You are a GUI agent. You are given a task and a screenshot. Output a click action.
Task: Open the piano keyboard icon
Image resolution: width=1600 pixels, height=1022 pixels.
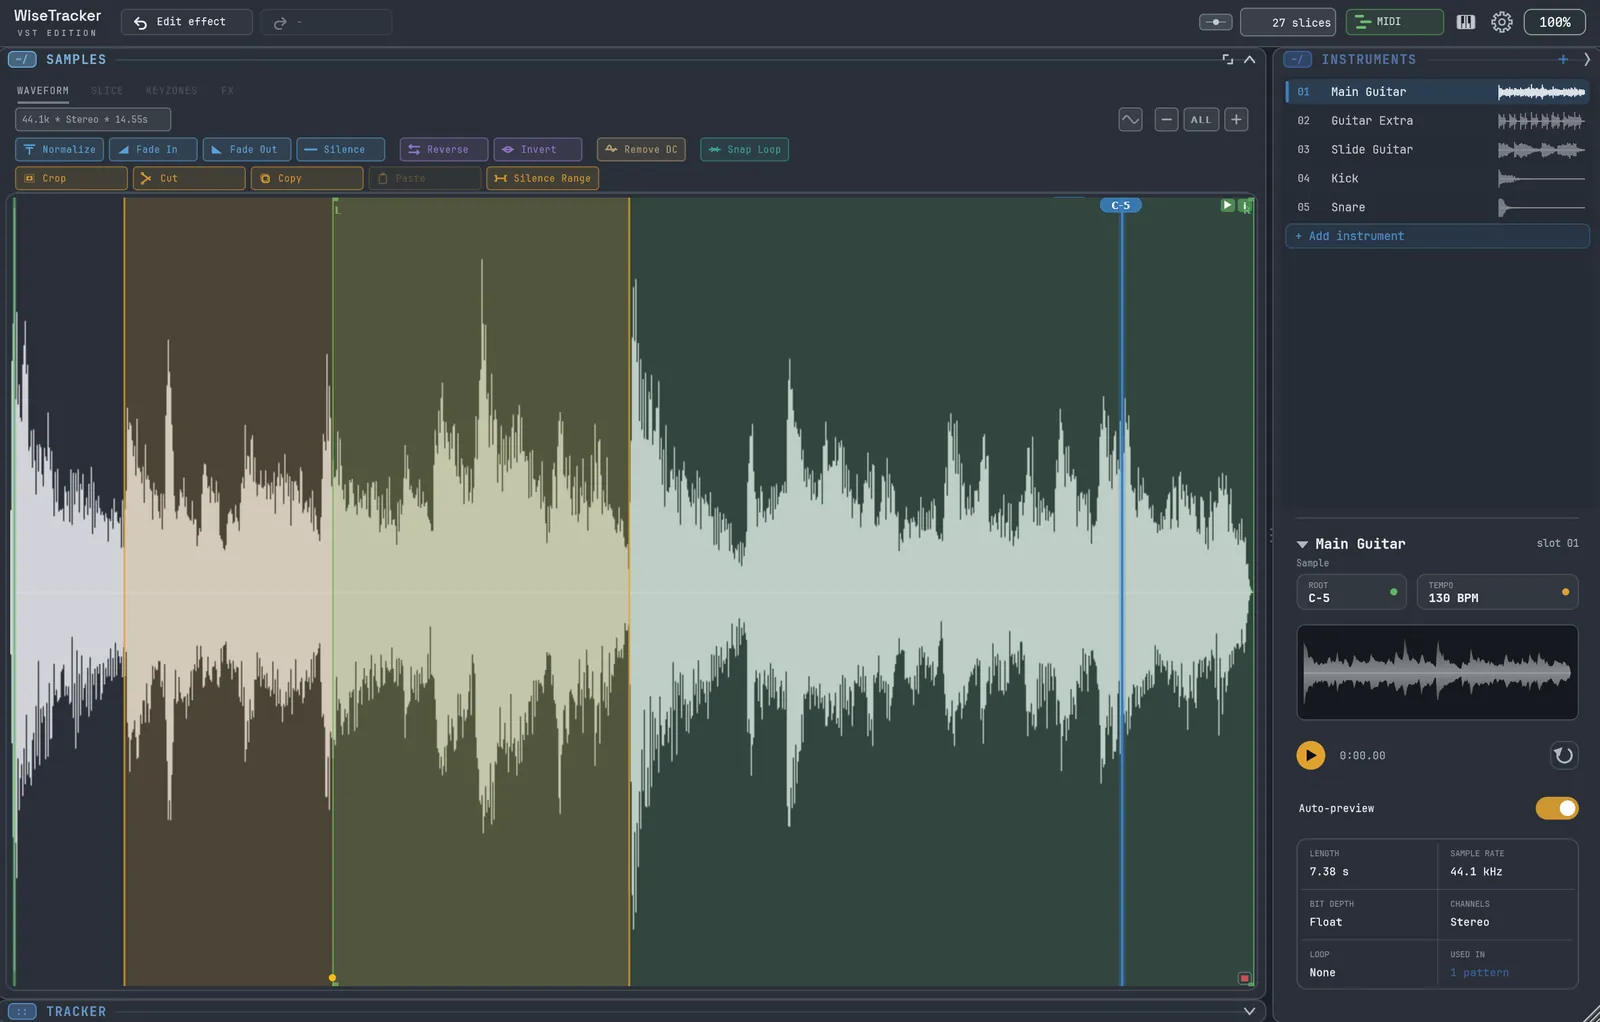point(1466,22)
